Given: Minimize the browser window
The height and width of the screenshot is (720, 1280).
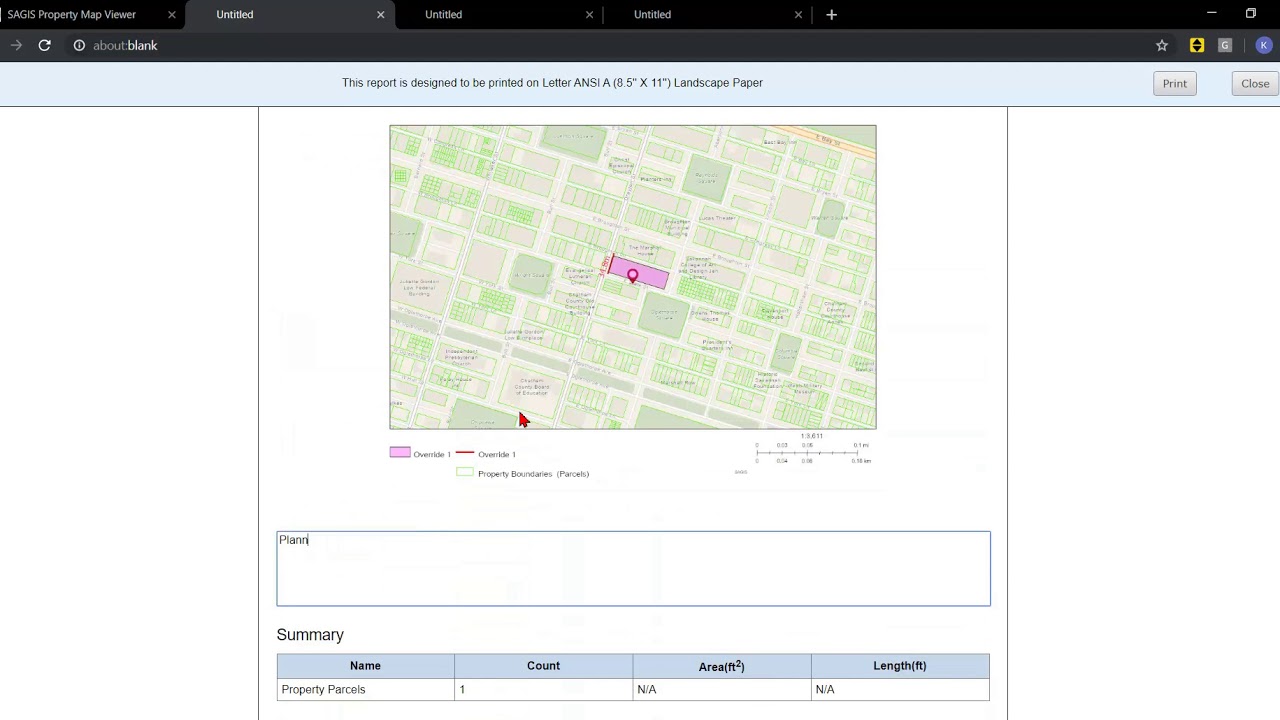Looking at the screenshot, I should click(1211, 14).
